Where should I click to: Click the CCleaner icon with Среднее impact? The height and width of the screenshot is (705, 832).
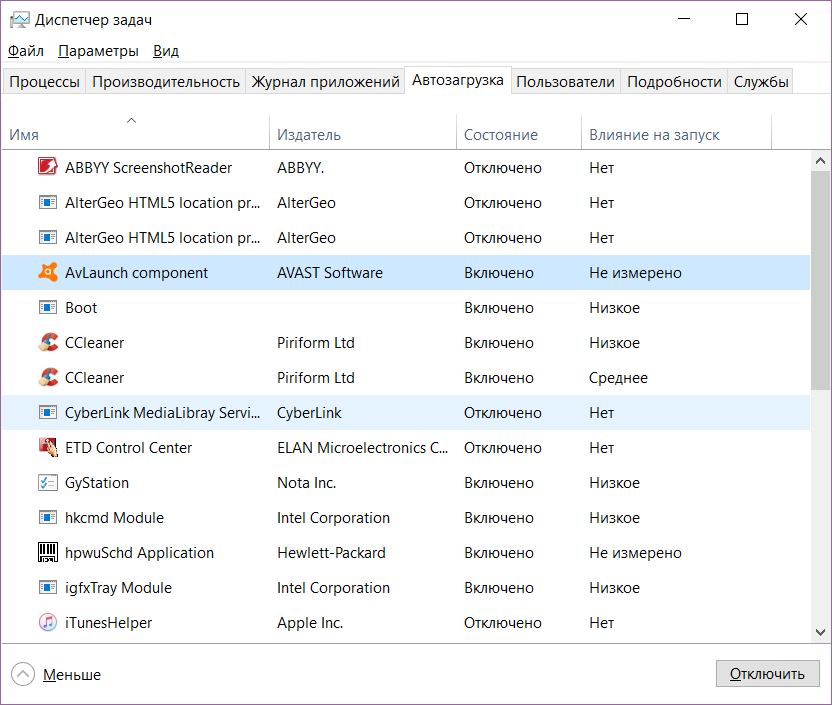point(48,377)
